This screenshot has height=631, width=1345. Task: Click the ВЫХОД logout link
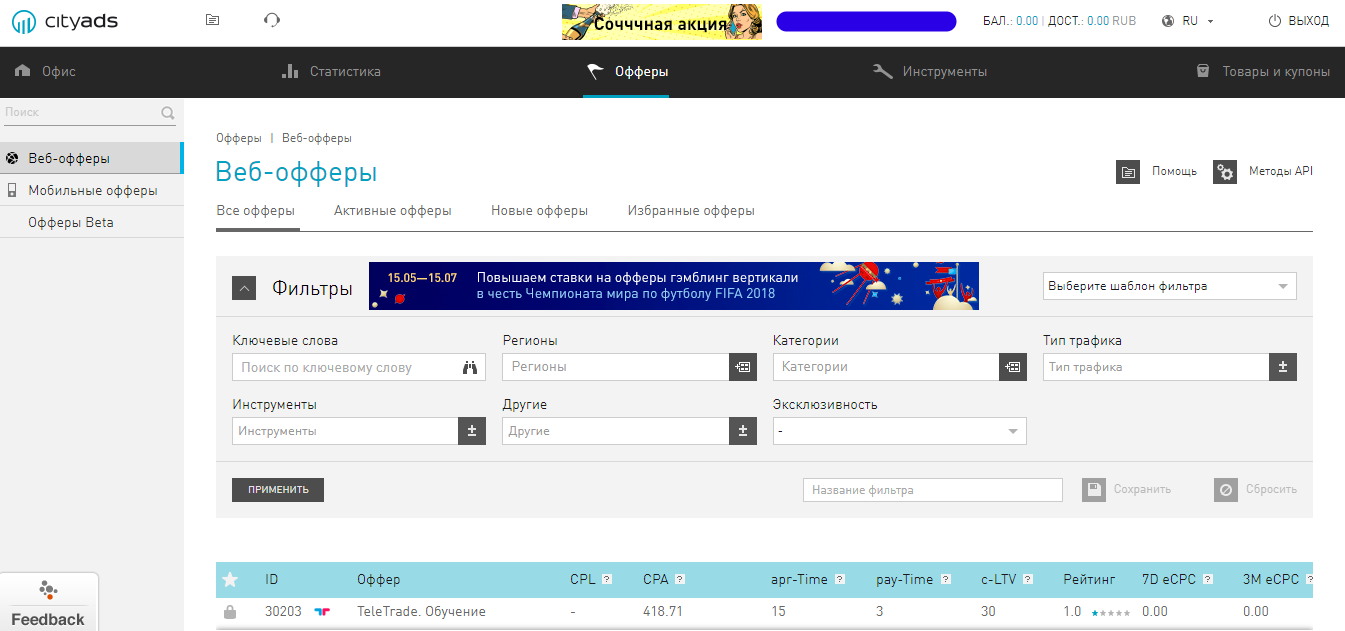point(1309,21)
